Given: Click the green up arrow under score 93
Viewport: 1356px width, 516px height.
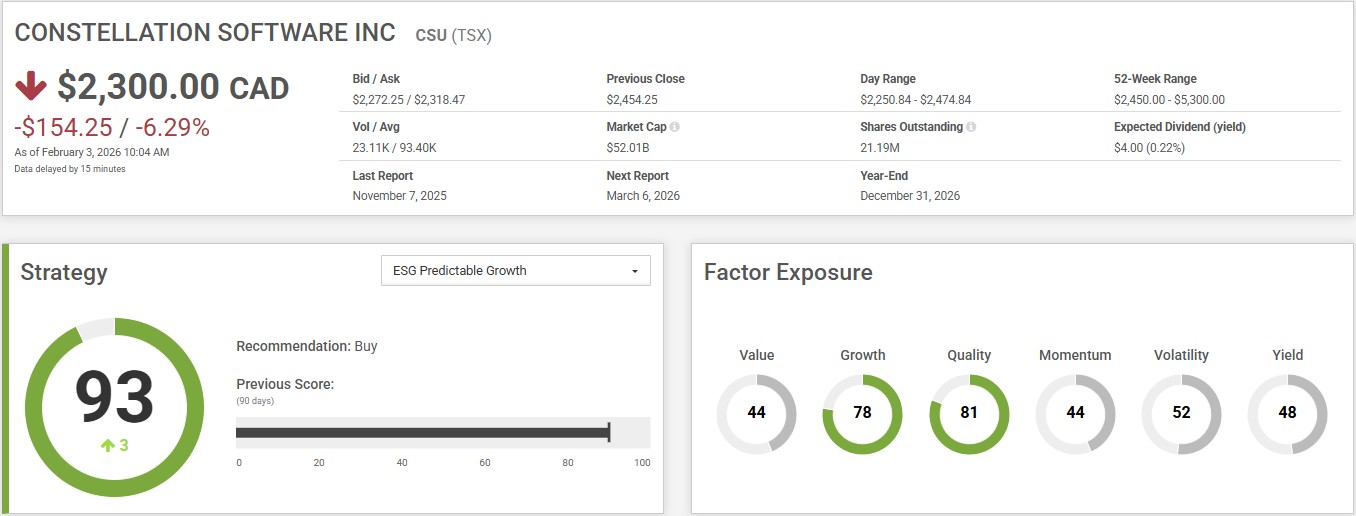Looking at the screenshot, I should (x=107, y=446).
